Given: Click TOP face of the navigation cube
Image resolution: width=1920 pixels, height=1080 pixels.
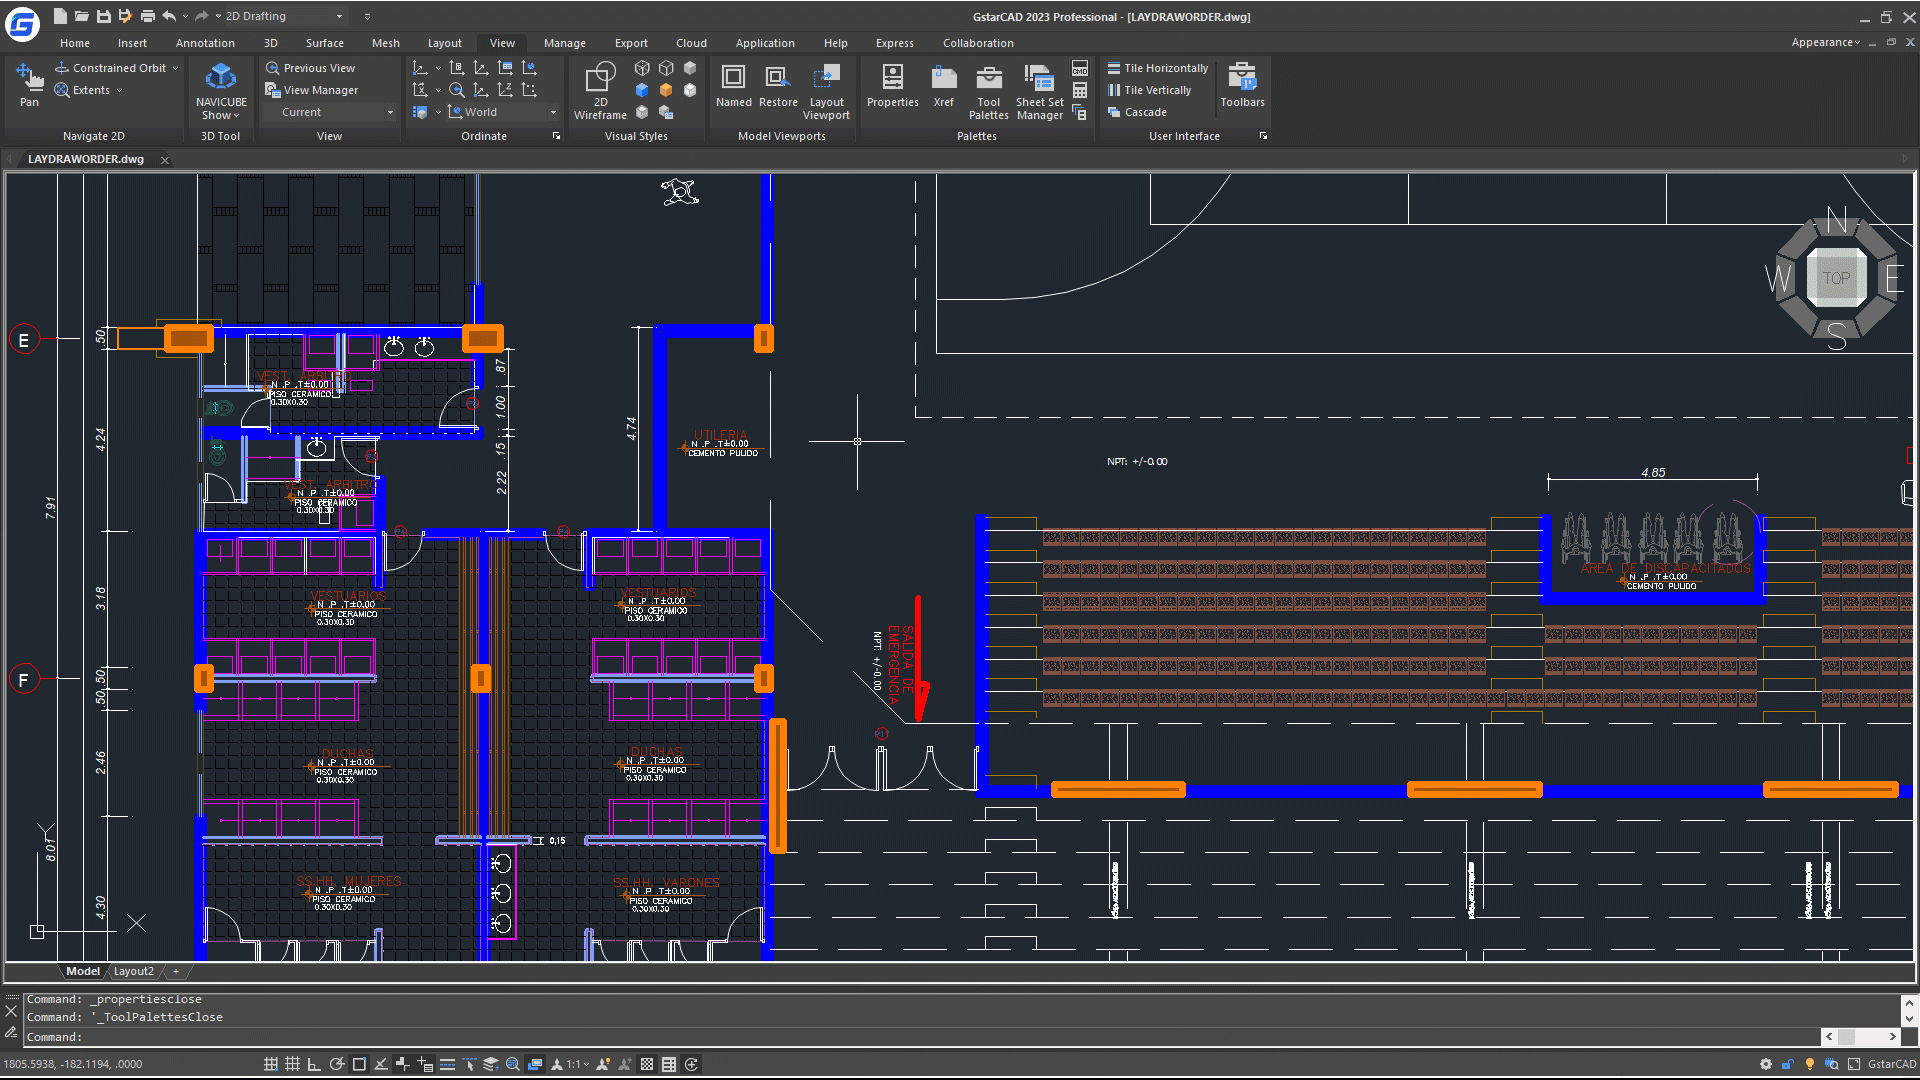Looking at the screenshot, I should [x=1836, y=278].
